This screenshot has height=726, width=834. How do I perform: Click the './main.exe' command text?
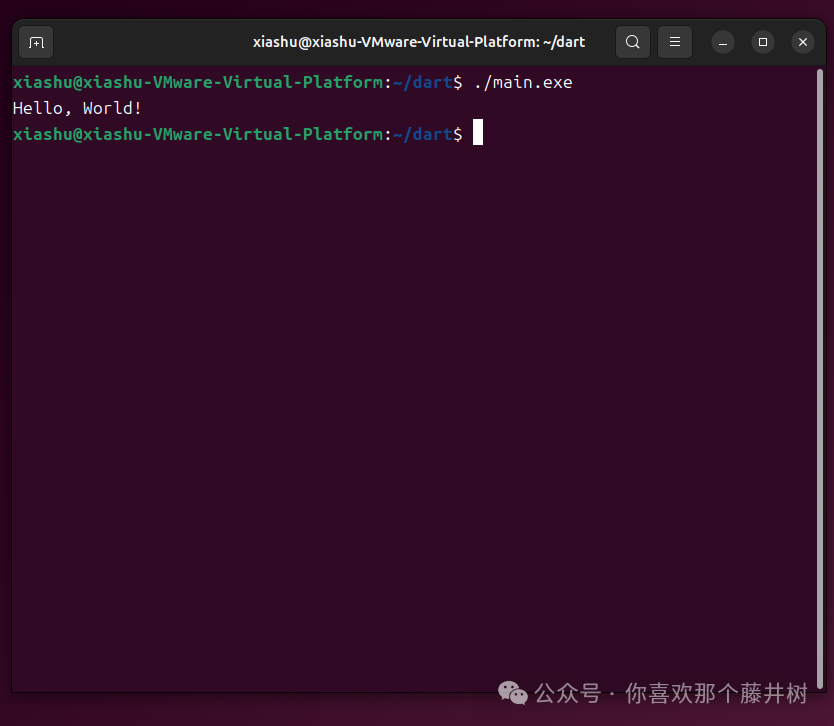[x=523, y=82]
